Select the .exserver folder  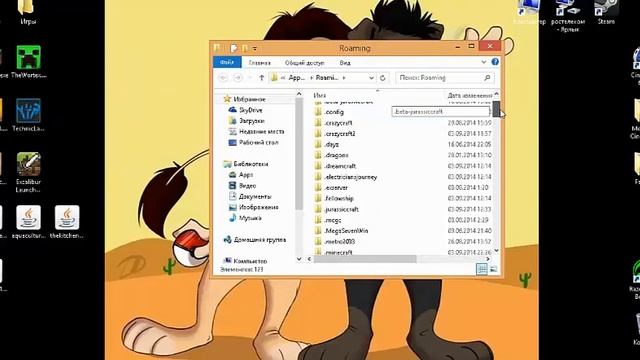(336, 188)
